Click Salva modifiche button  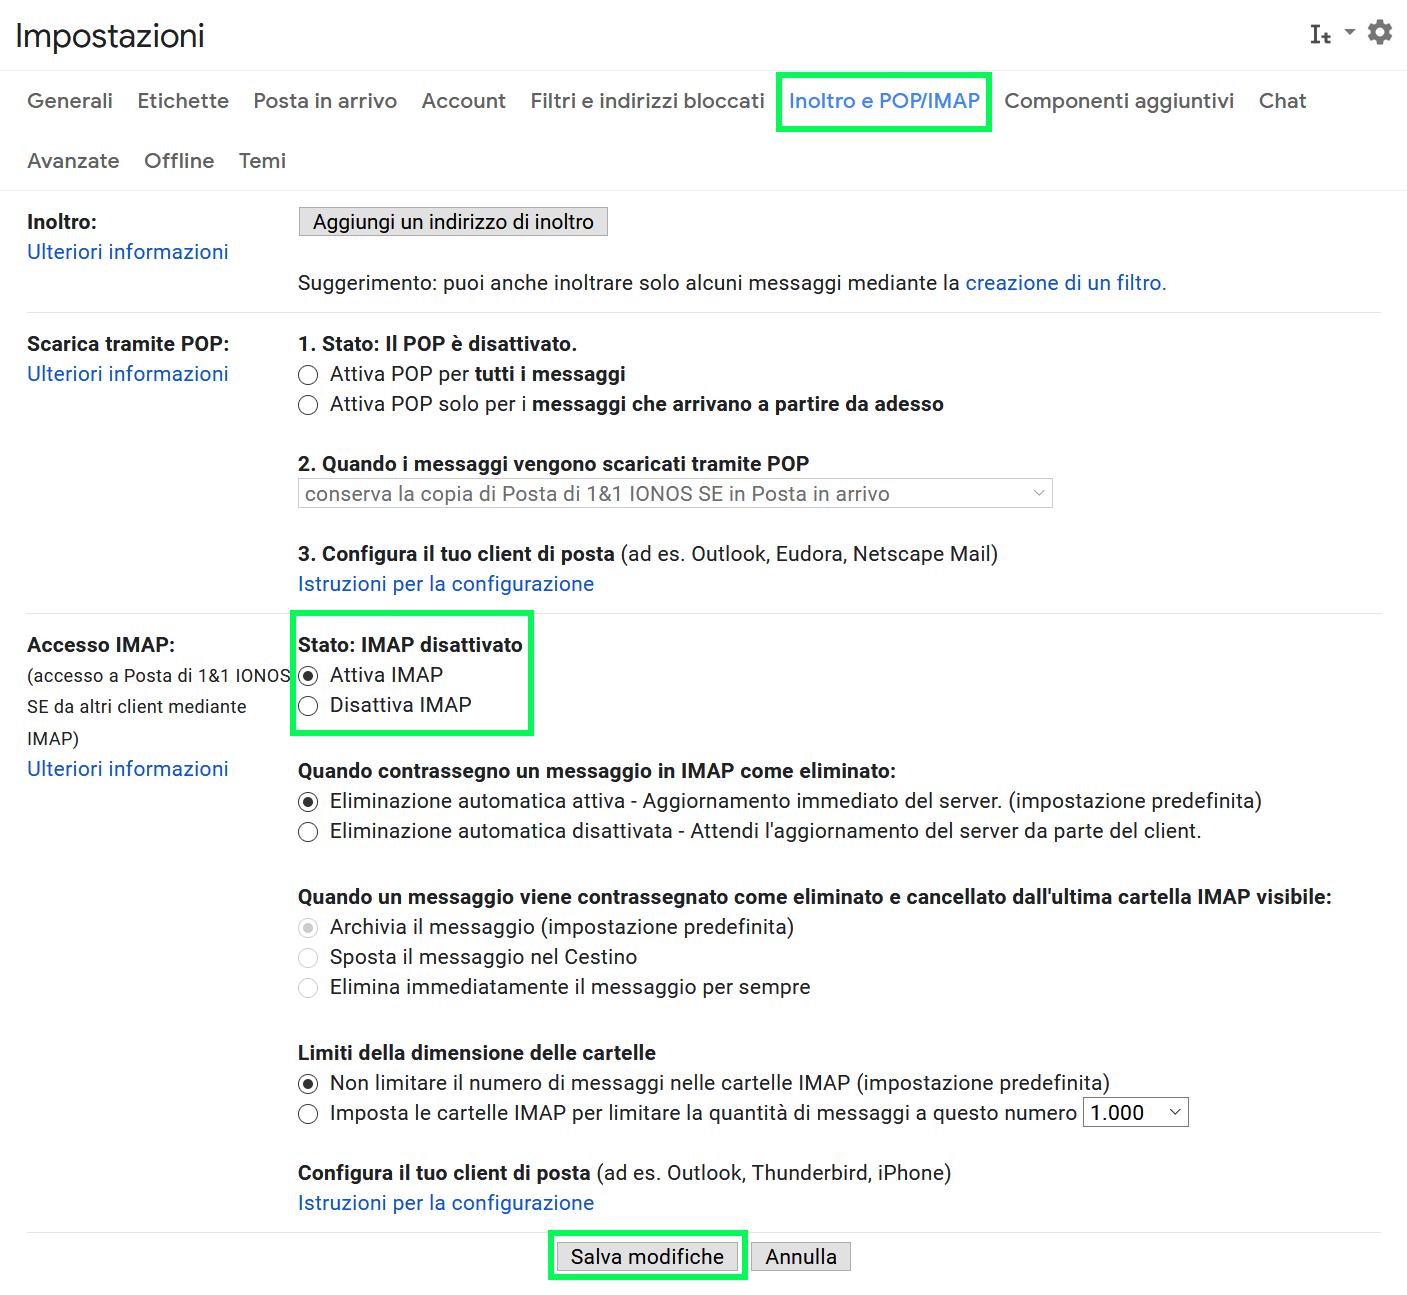[x=647, y=1257]
